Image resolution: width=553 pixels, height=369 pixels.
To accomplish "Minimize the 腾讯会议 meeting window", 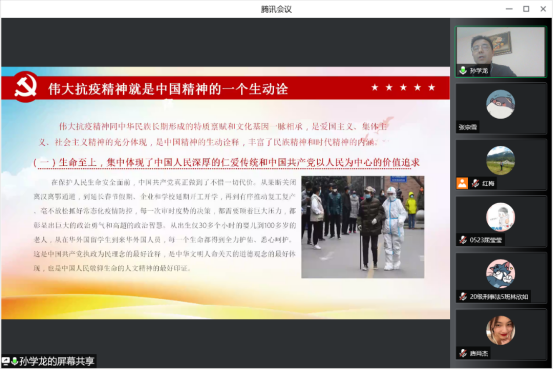I will (509, 9).
